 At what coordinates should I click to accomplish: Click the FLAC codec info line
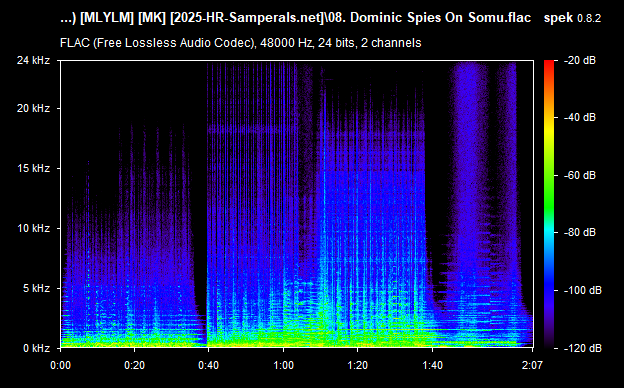[x=240, y=43]
